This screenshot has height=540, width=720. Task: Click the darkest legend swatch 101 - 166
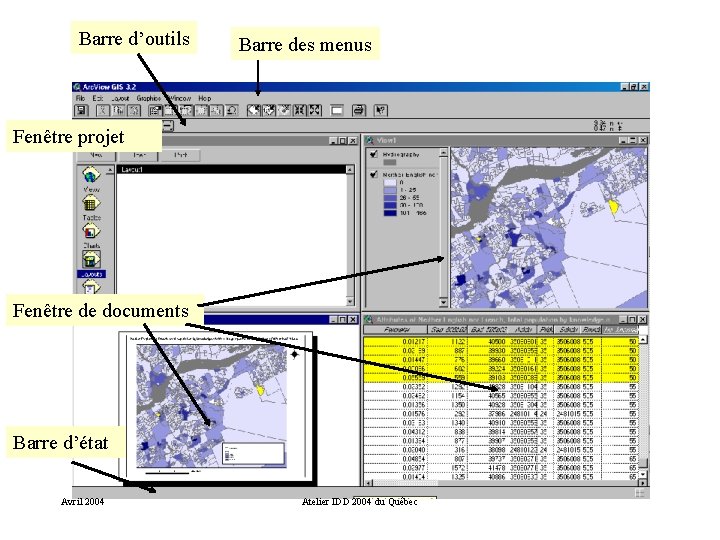coord(389,213)
